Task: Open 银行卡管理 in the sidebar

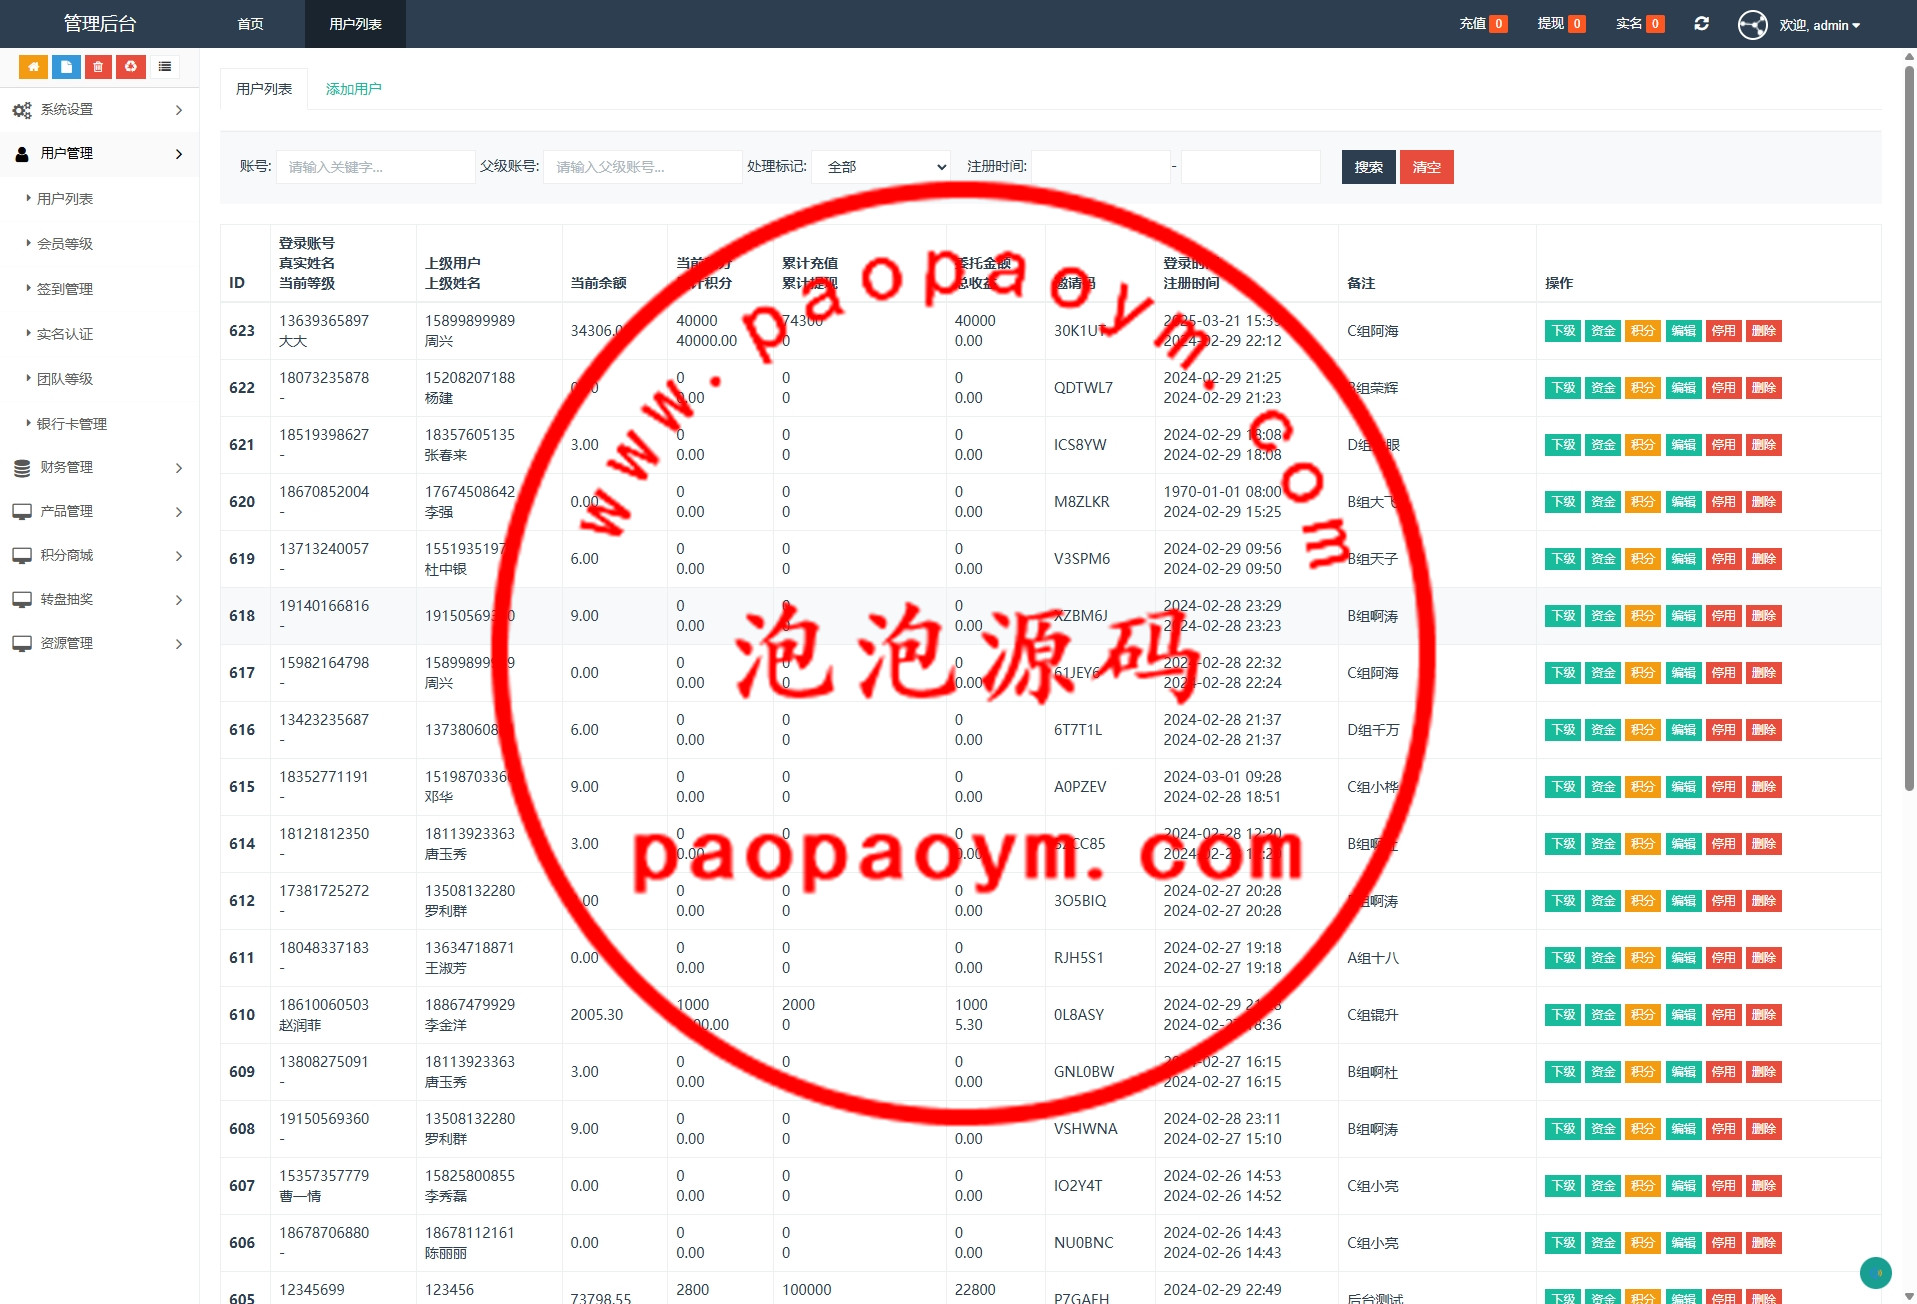Action: 72,424
